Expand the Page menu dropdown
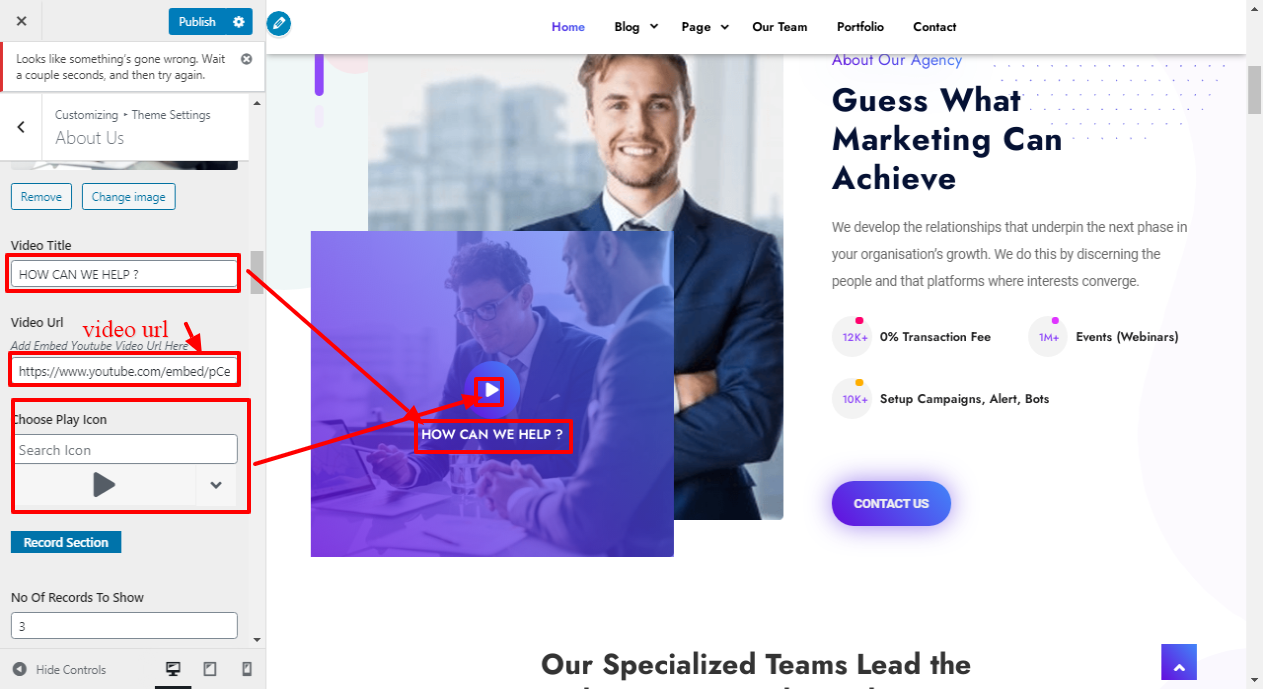Image resolution: width=1263 pixels, height=689 pixels. (x=705, y=27)
